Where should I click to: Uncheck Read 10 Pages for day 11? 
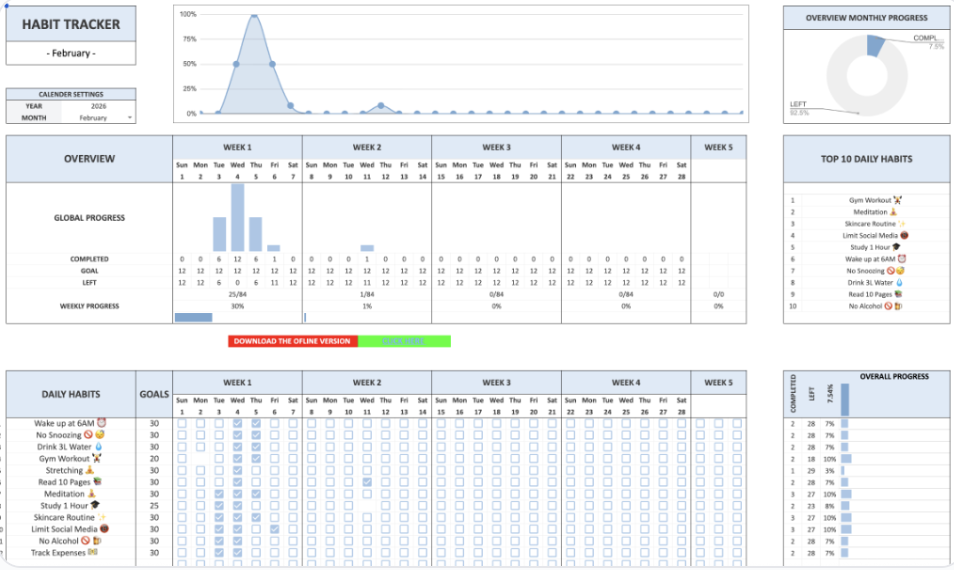pyautogui.click(x=367, y=482)
